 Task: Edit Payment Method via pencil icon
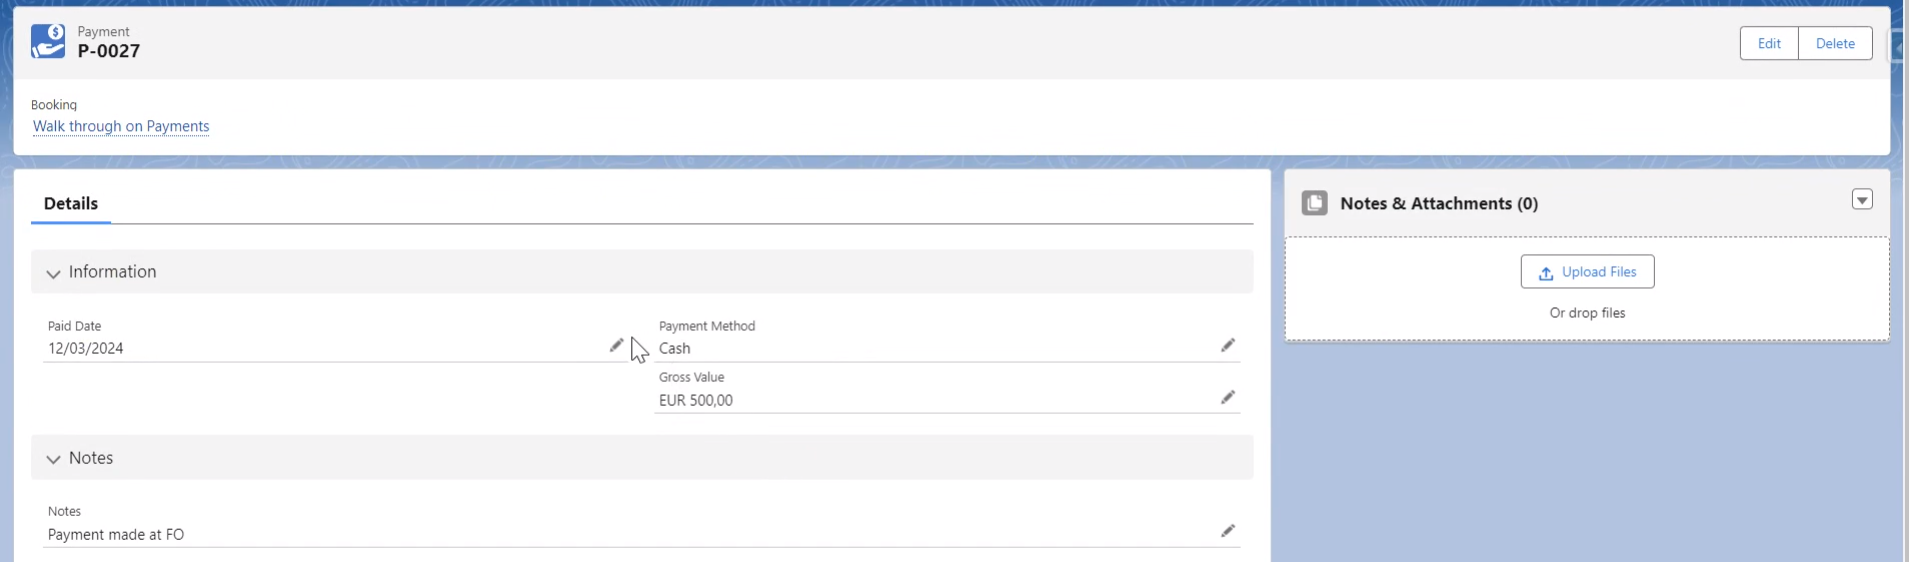tap(1228, 345)
